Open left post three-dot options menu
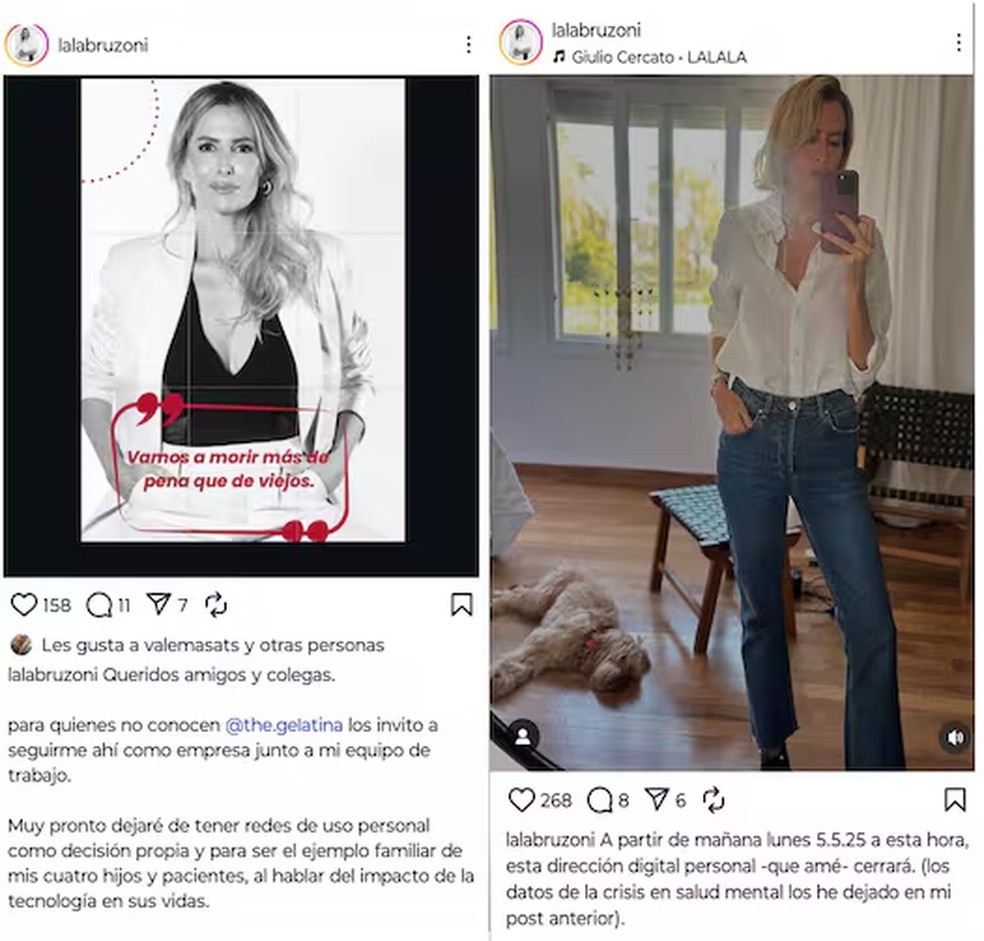Image resolution: width=984 pixels, height=941 pixels. (x=468, y=45)
